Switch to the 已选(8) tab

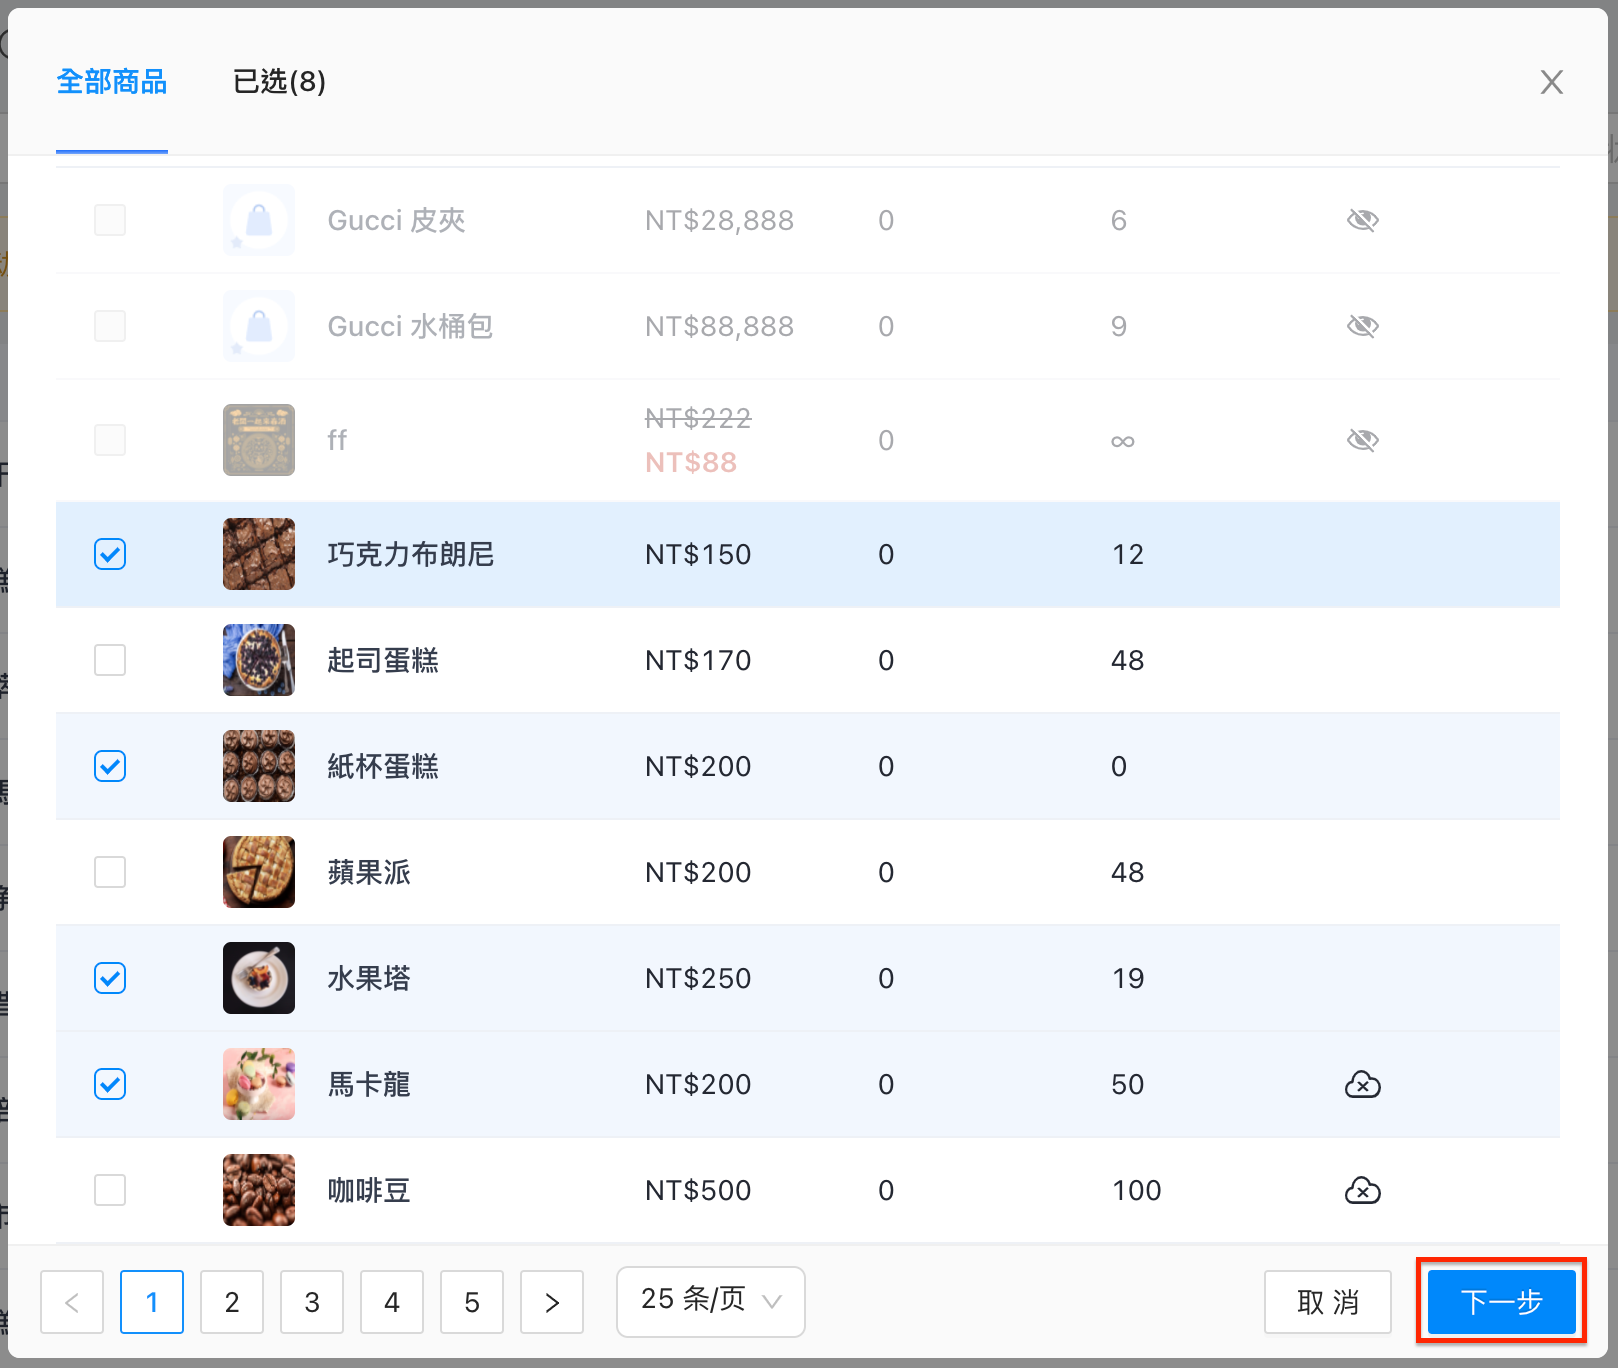tap(279, 82)
